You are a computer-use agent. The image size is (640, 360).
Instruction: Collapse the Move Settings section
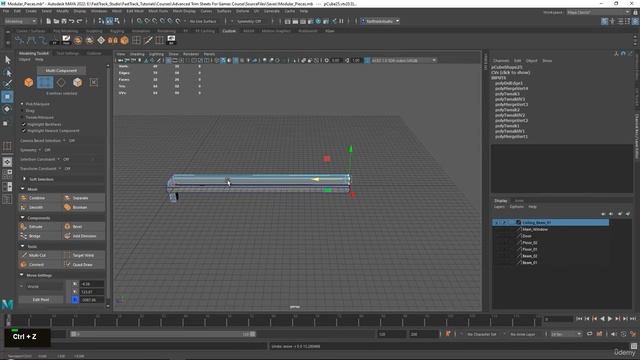[x=22, y=275]
